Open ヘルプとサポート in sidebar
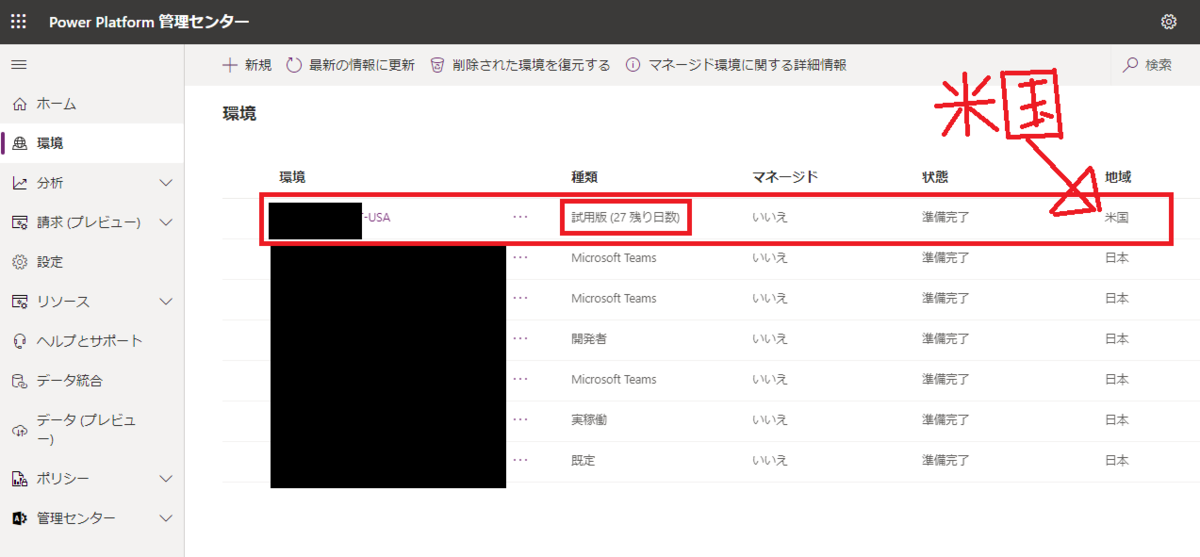1200x557 pixels. coord(92,341)
